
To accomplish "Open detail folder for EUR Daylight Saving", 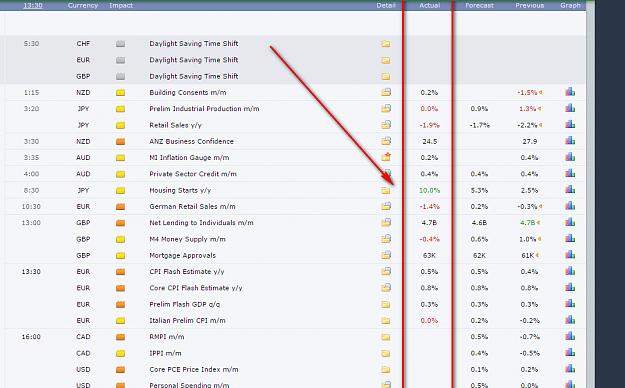I will (385, 60).
